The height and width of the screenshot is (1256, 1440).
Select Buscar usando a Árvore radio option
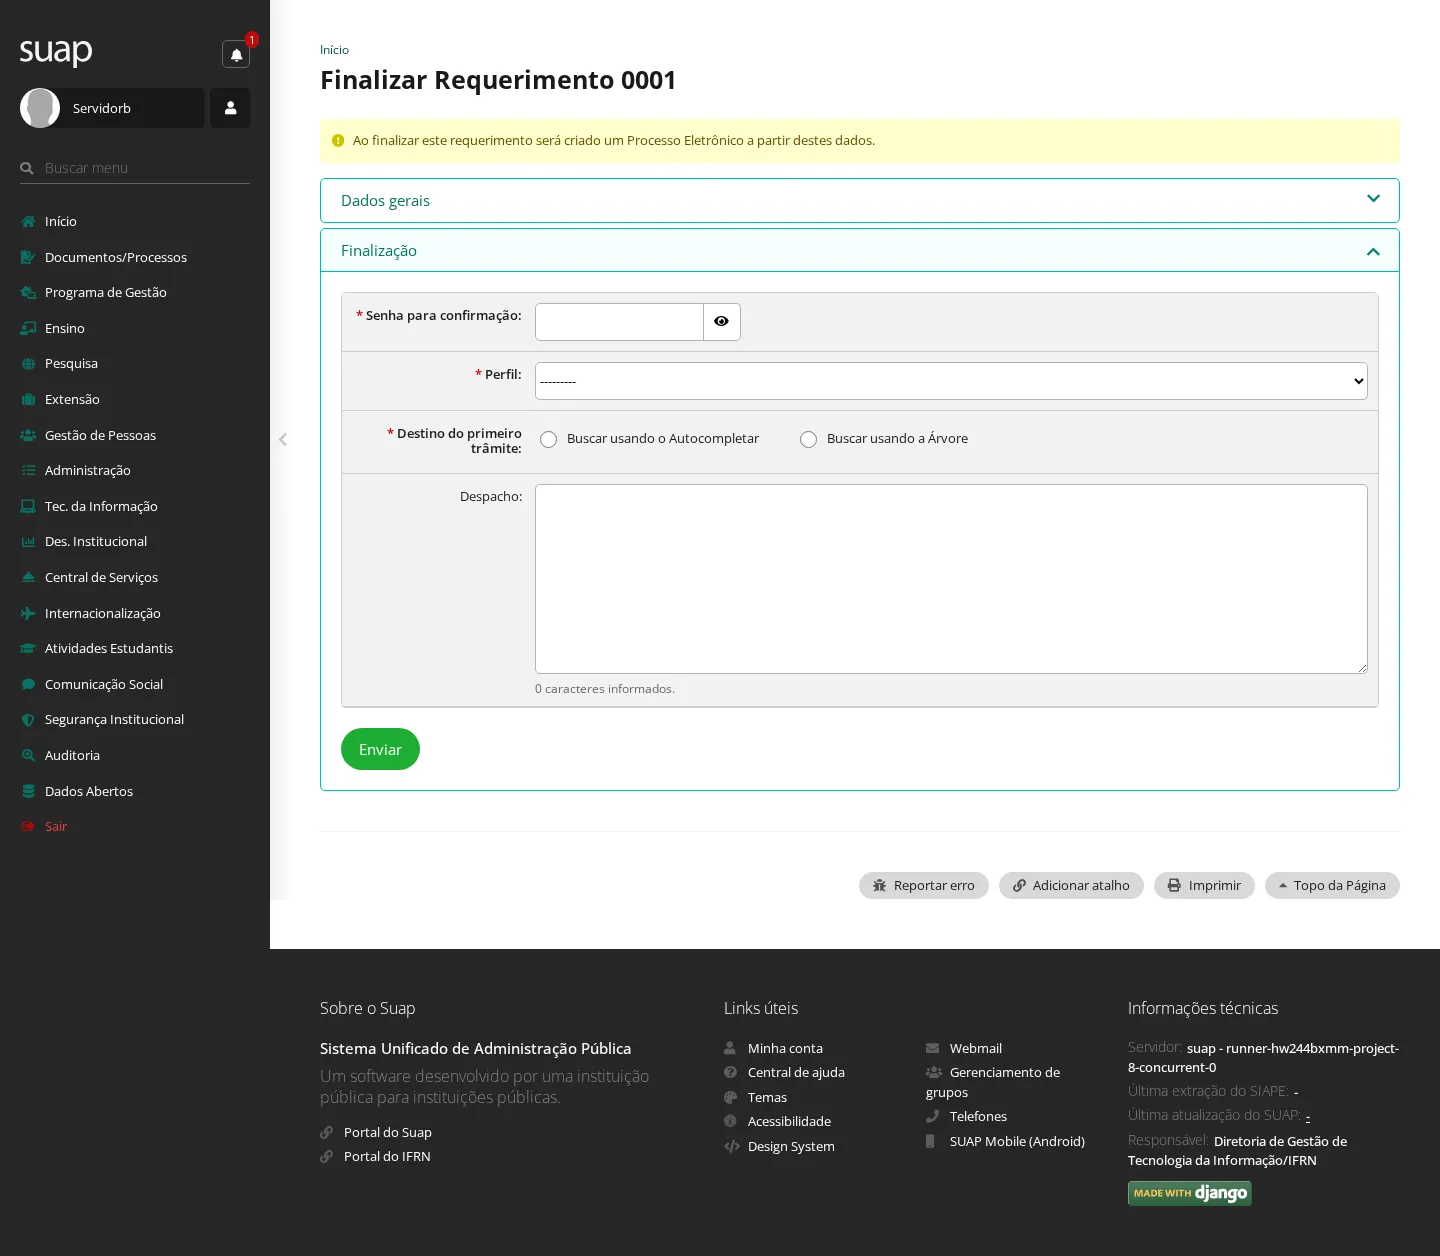[808, 439]
